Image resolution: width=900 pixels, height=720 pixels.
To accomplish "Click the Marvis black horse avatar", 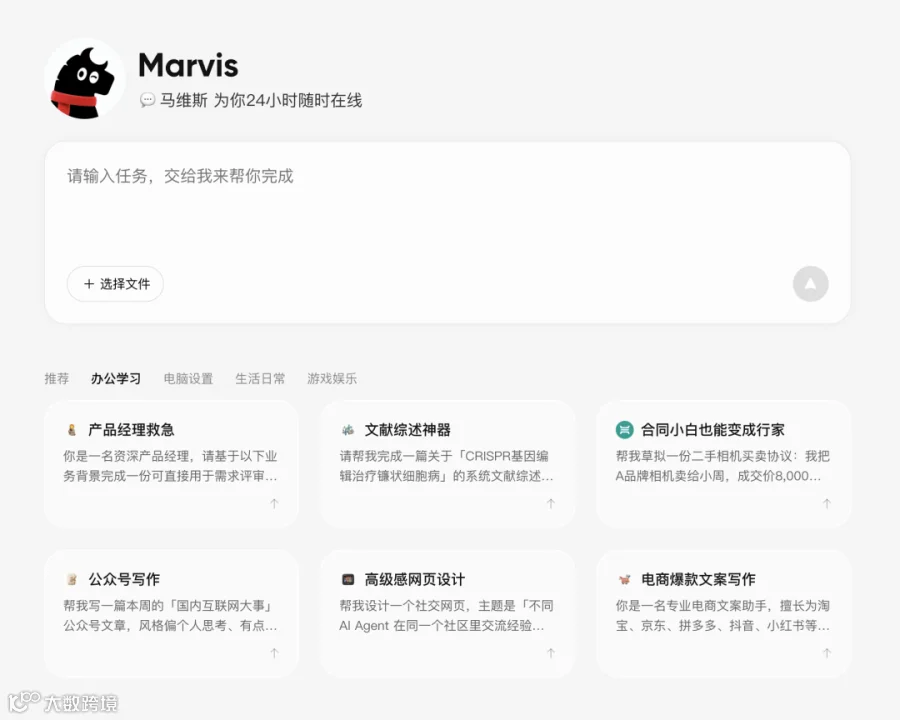I will [84, 80].
